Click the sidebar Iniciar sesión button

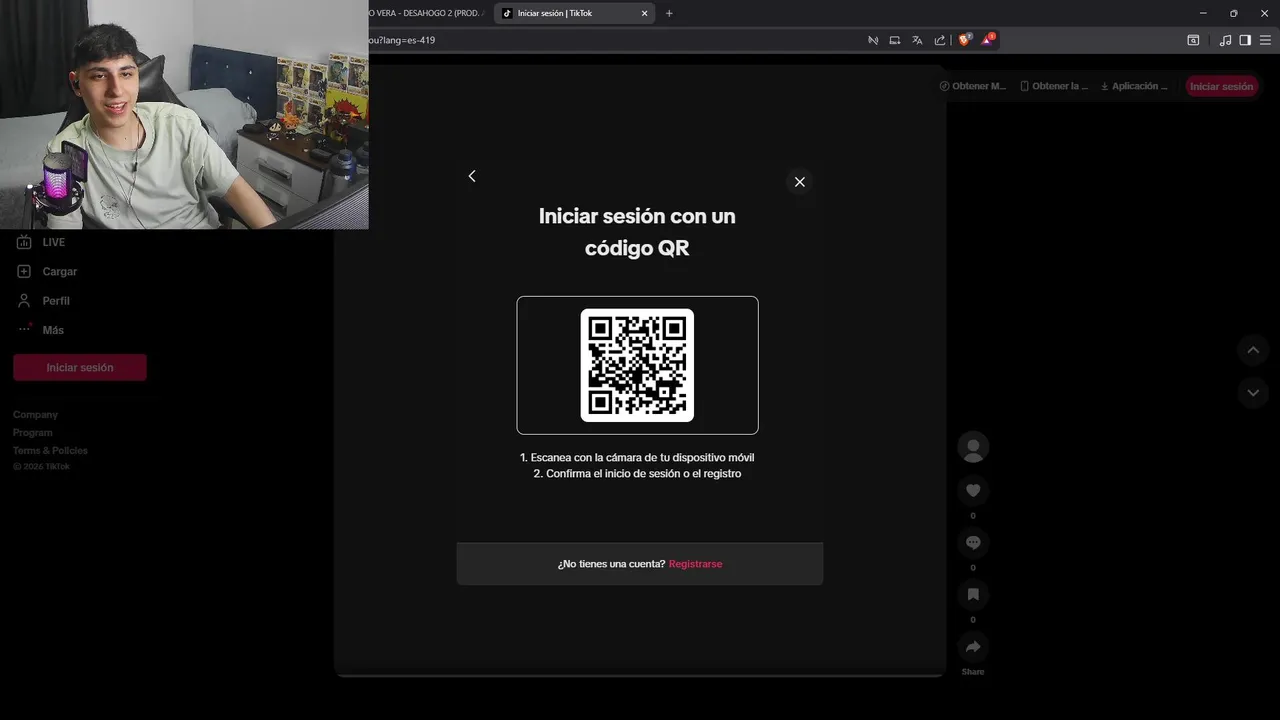coord(80,367)
